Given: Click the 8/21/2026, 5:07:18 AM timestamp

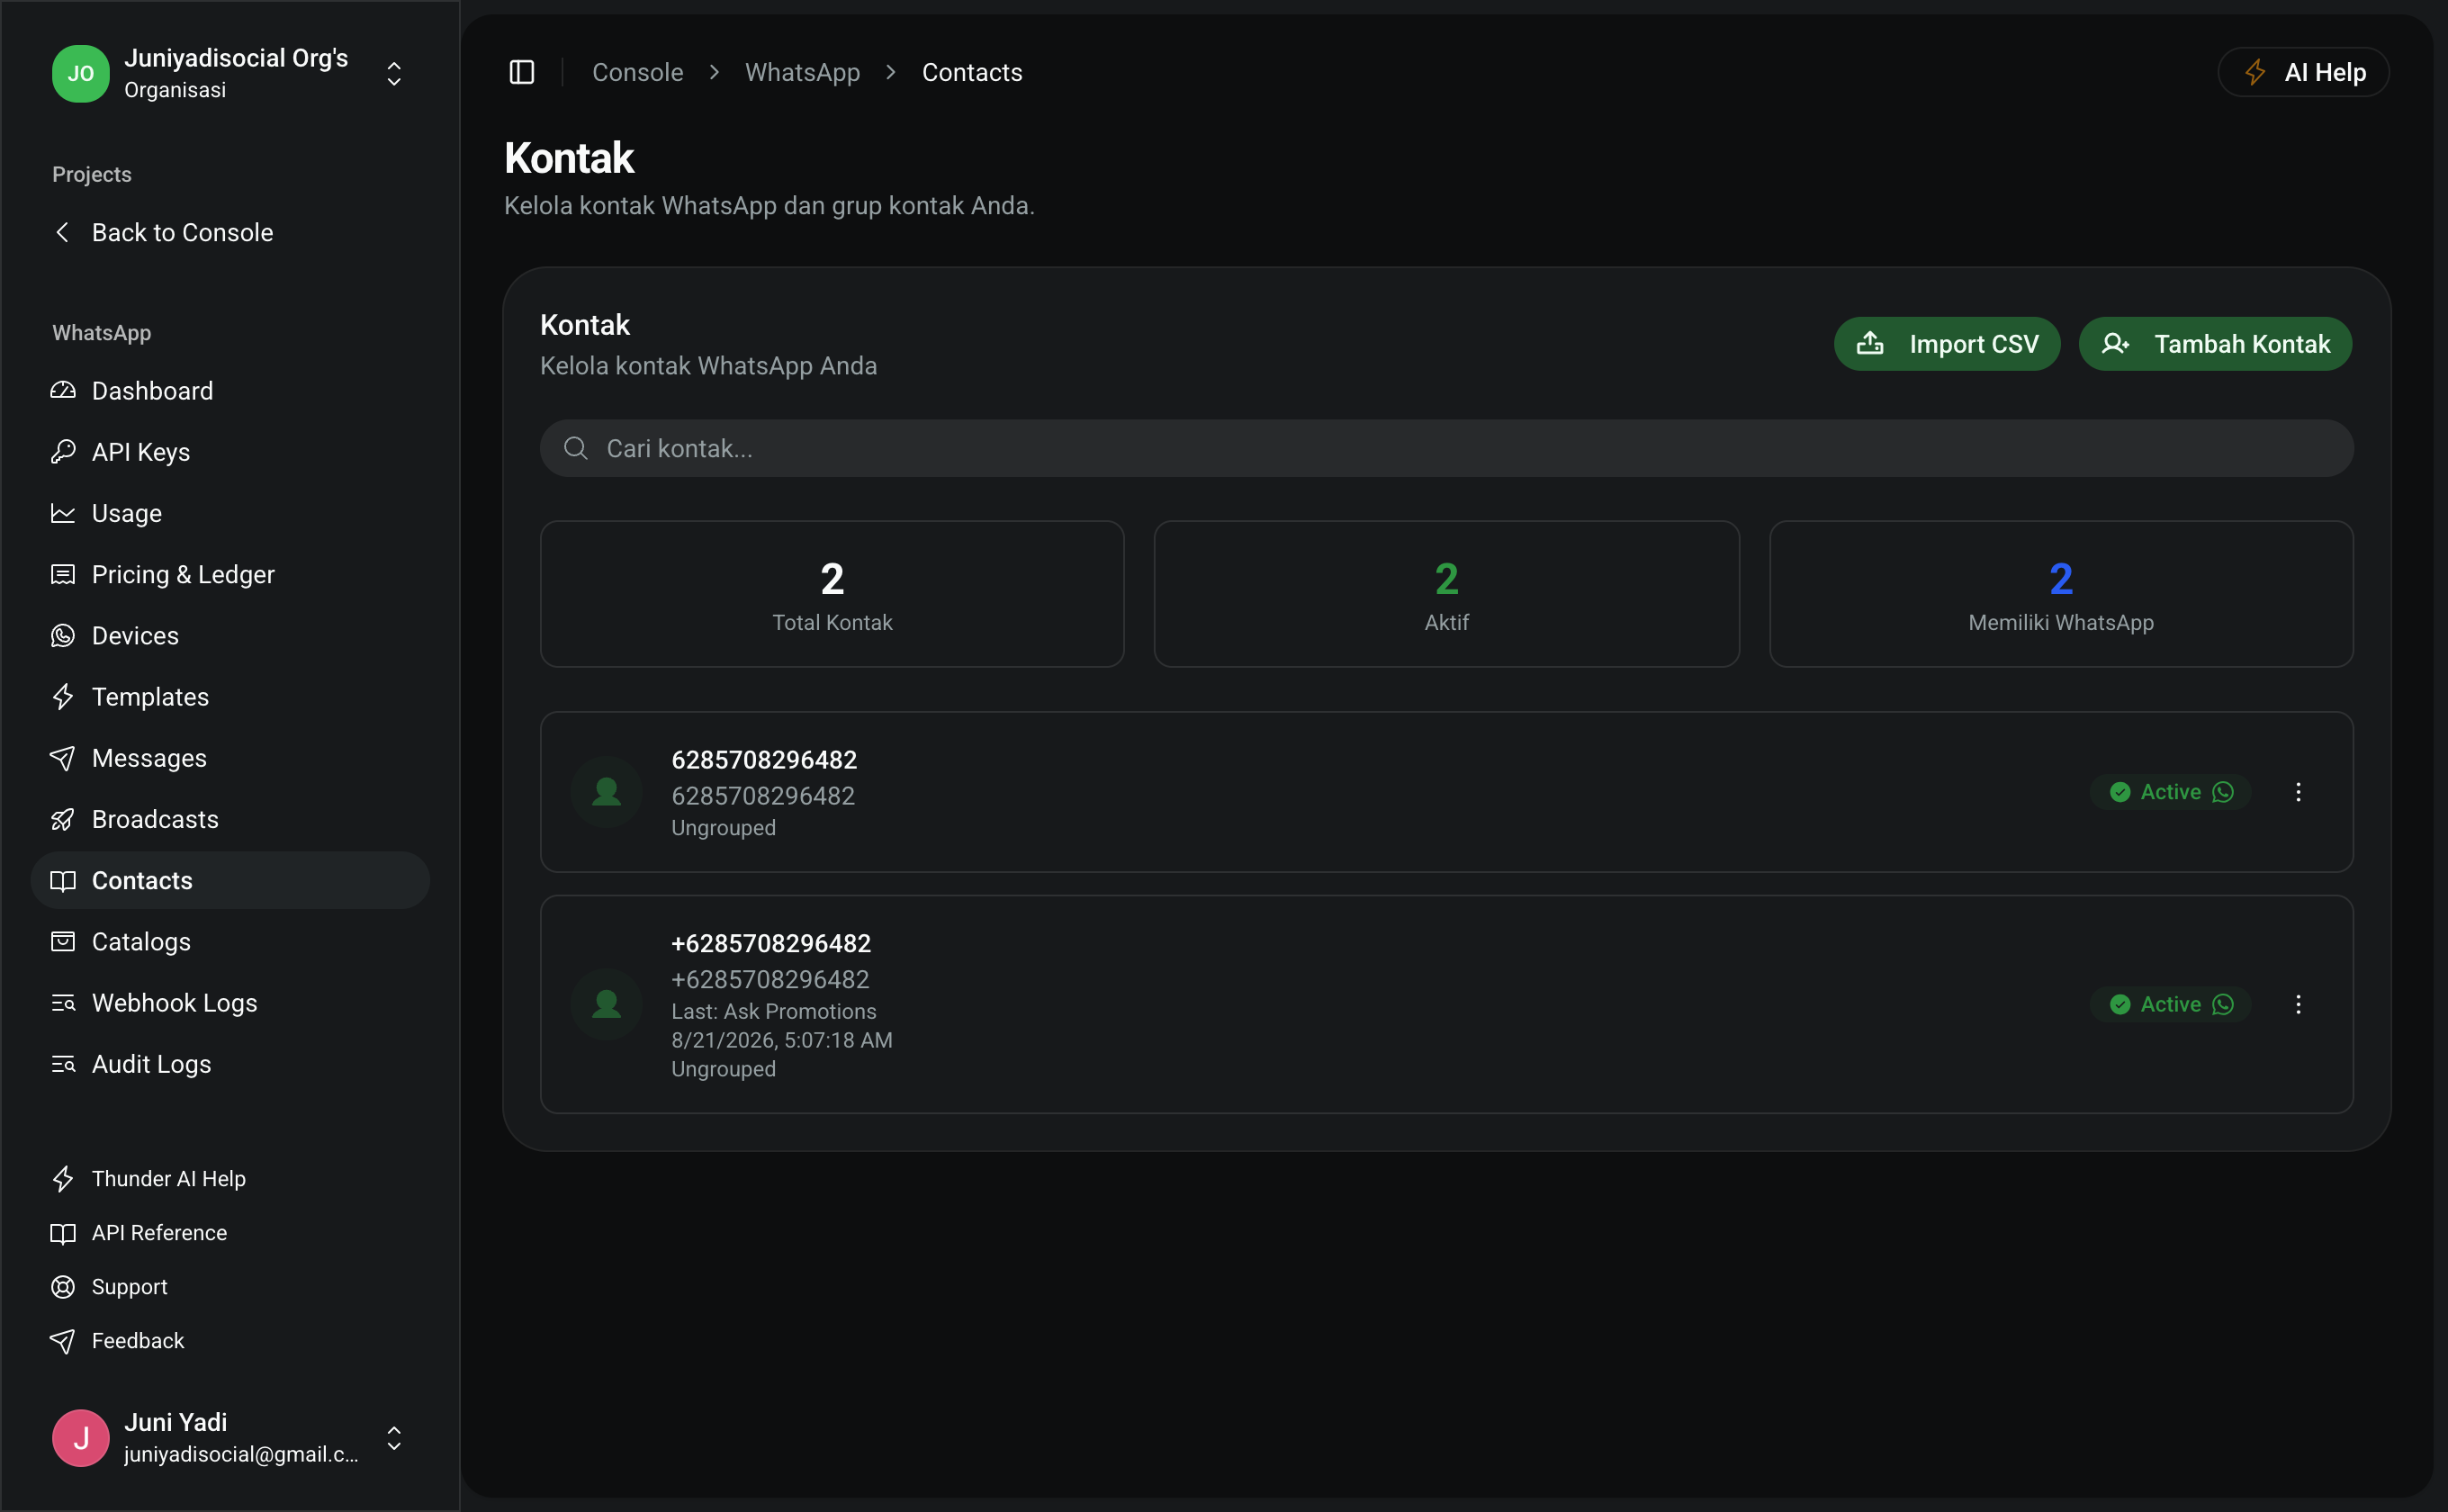Looking at the screenshot, I should pos(782,1040).
